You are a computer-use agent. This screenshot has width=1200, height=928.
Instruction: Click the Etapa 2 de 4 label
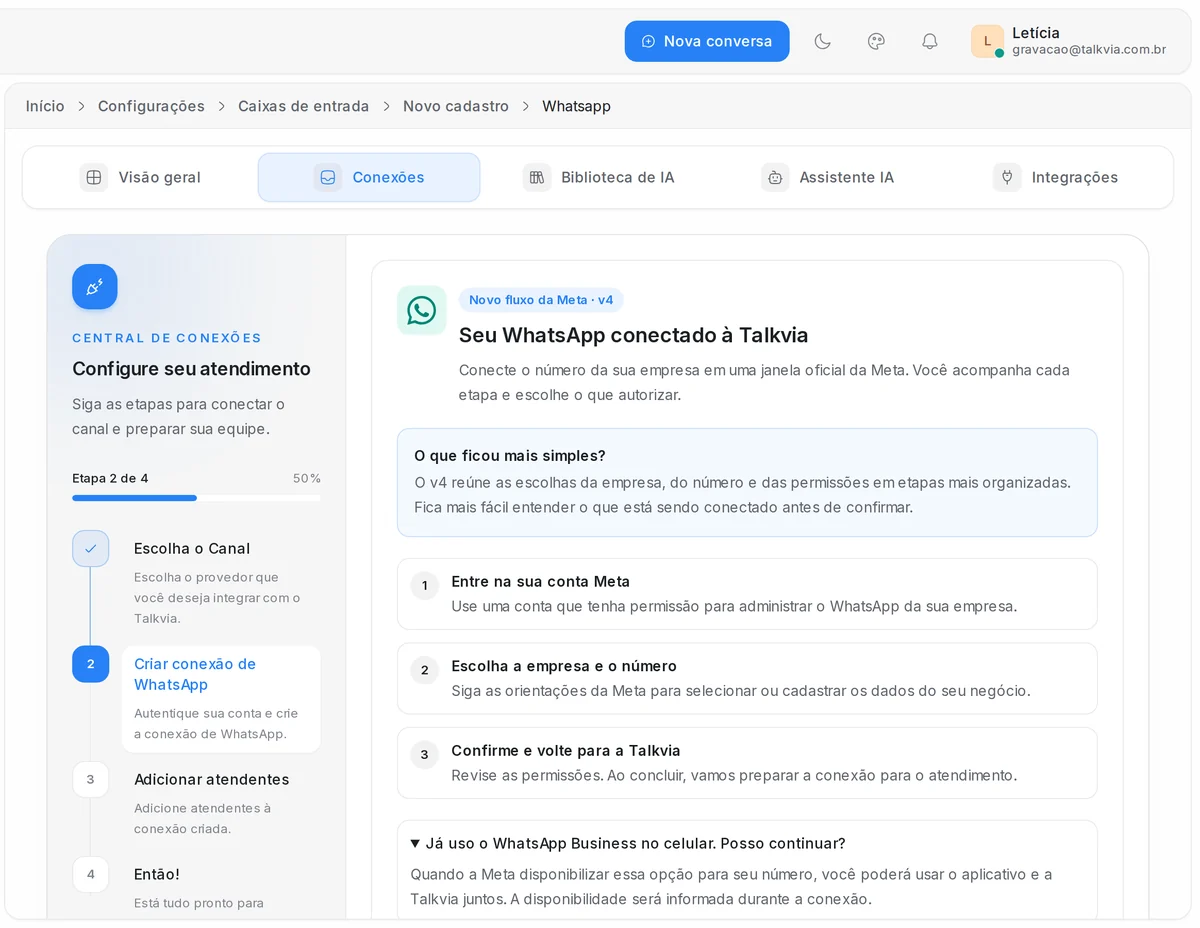pos(110,478)
